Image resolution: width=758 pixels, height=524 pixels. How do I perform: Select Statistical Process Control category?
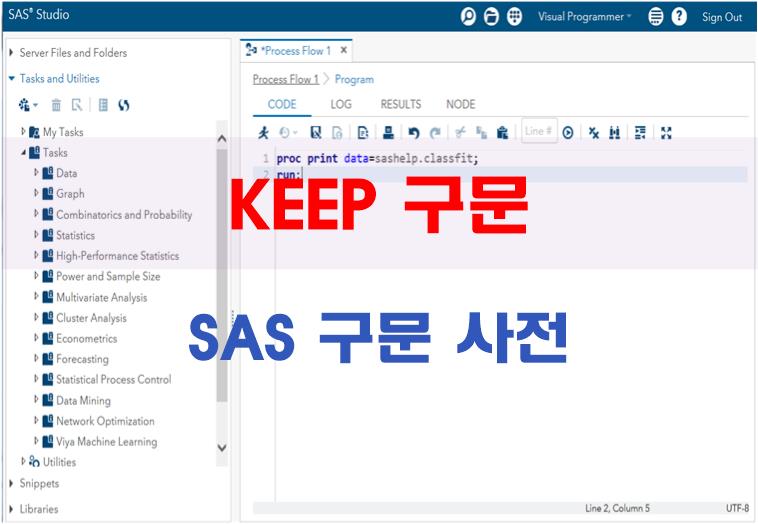pos(114,379)
